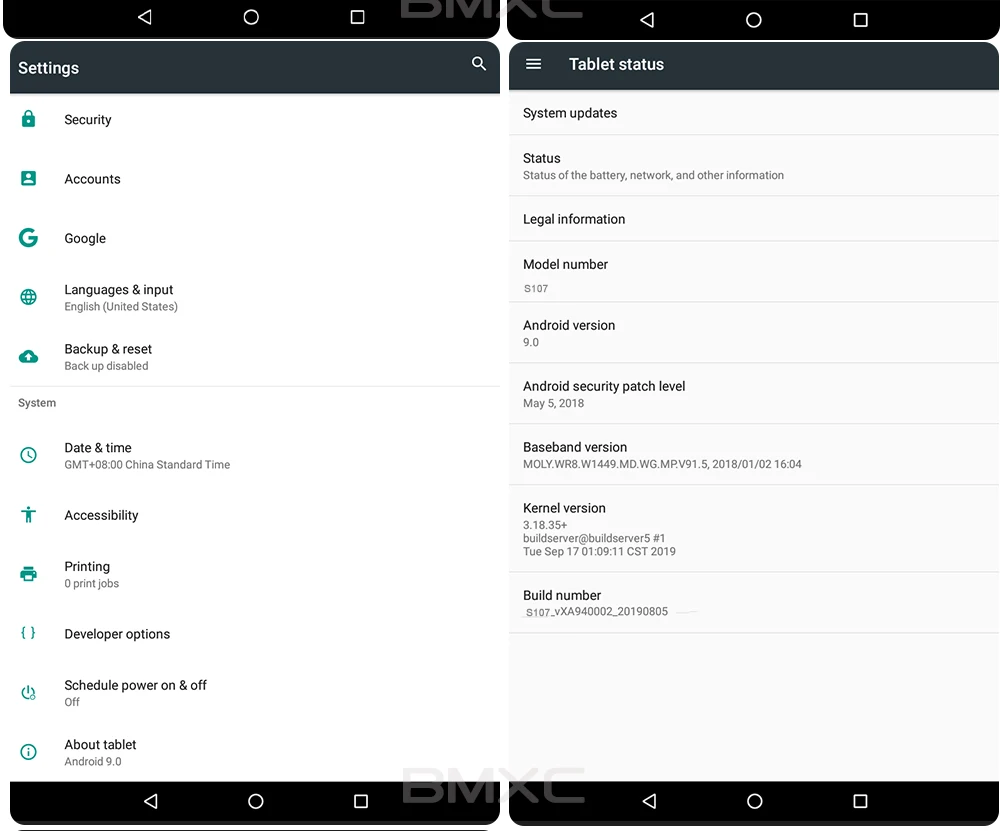Tap the Developer options braces icon

pyautogui.click(x=28, y=633)
